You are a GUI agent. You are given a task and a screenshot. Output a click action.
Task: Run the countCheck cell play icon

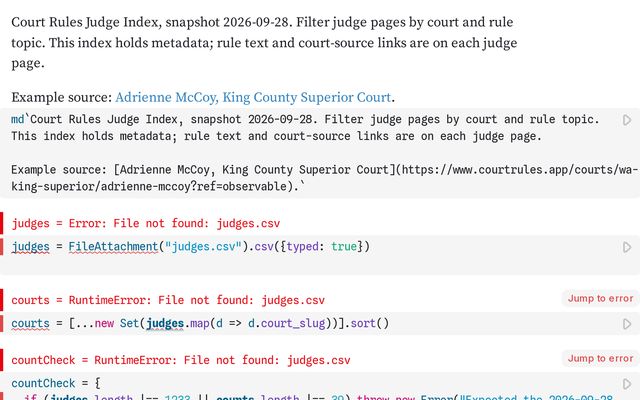coord(627,384)
